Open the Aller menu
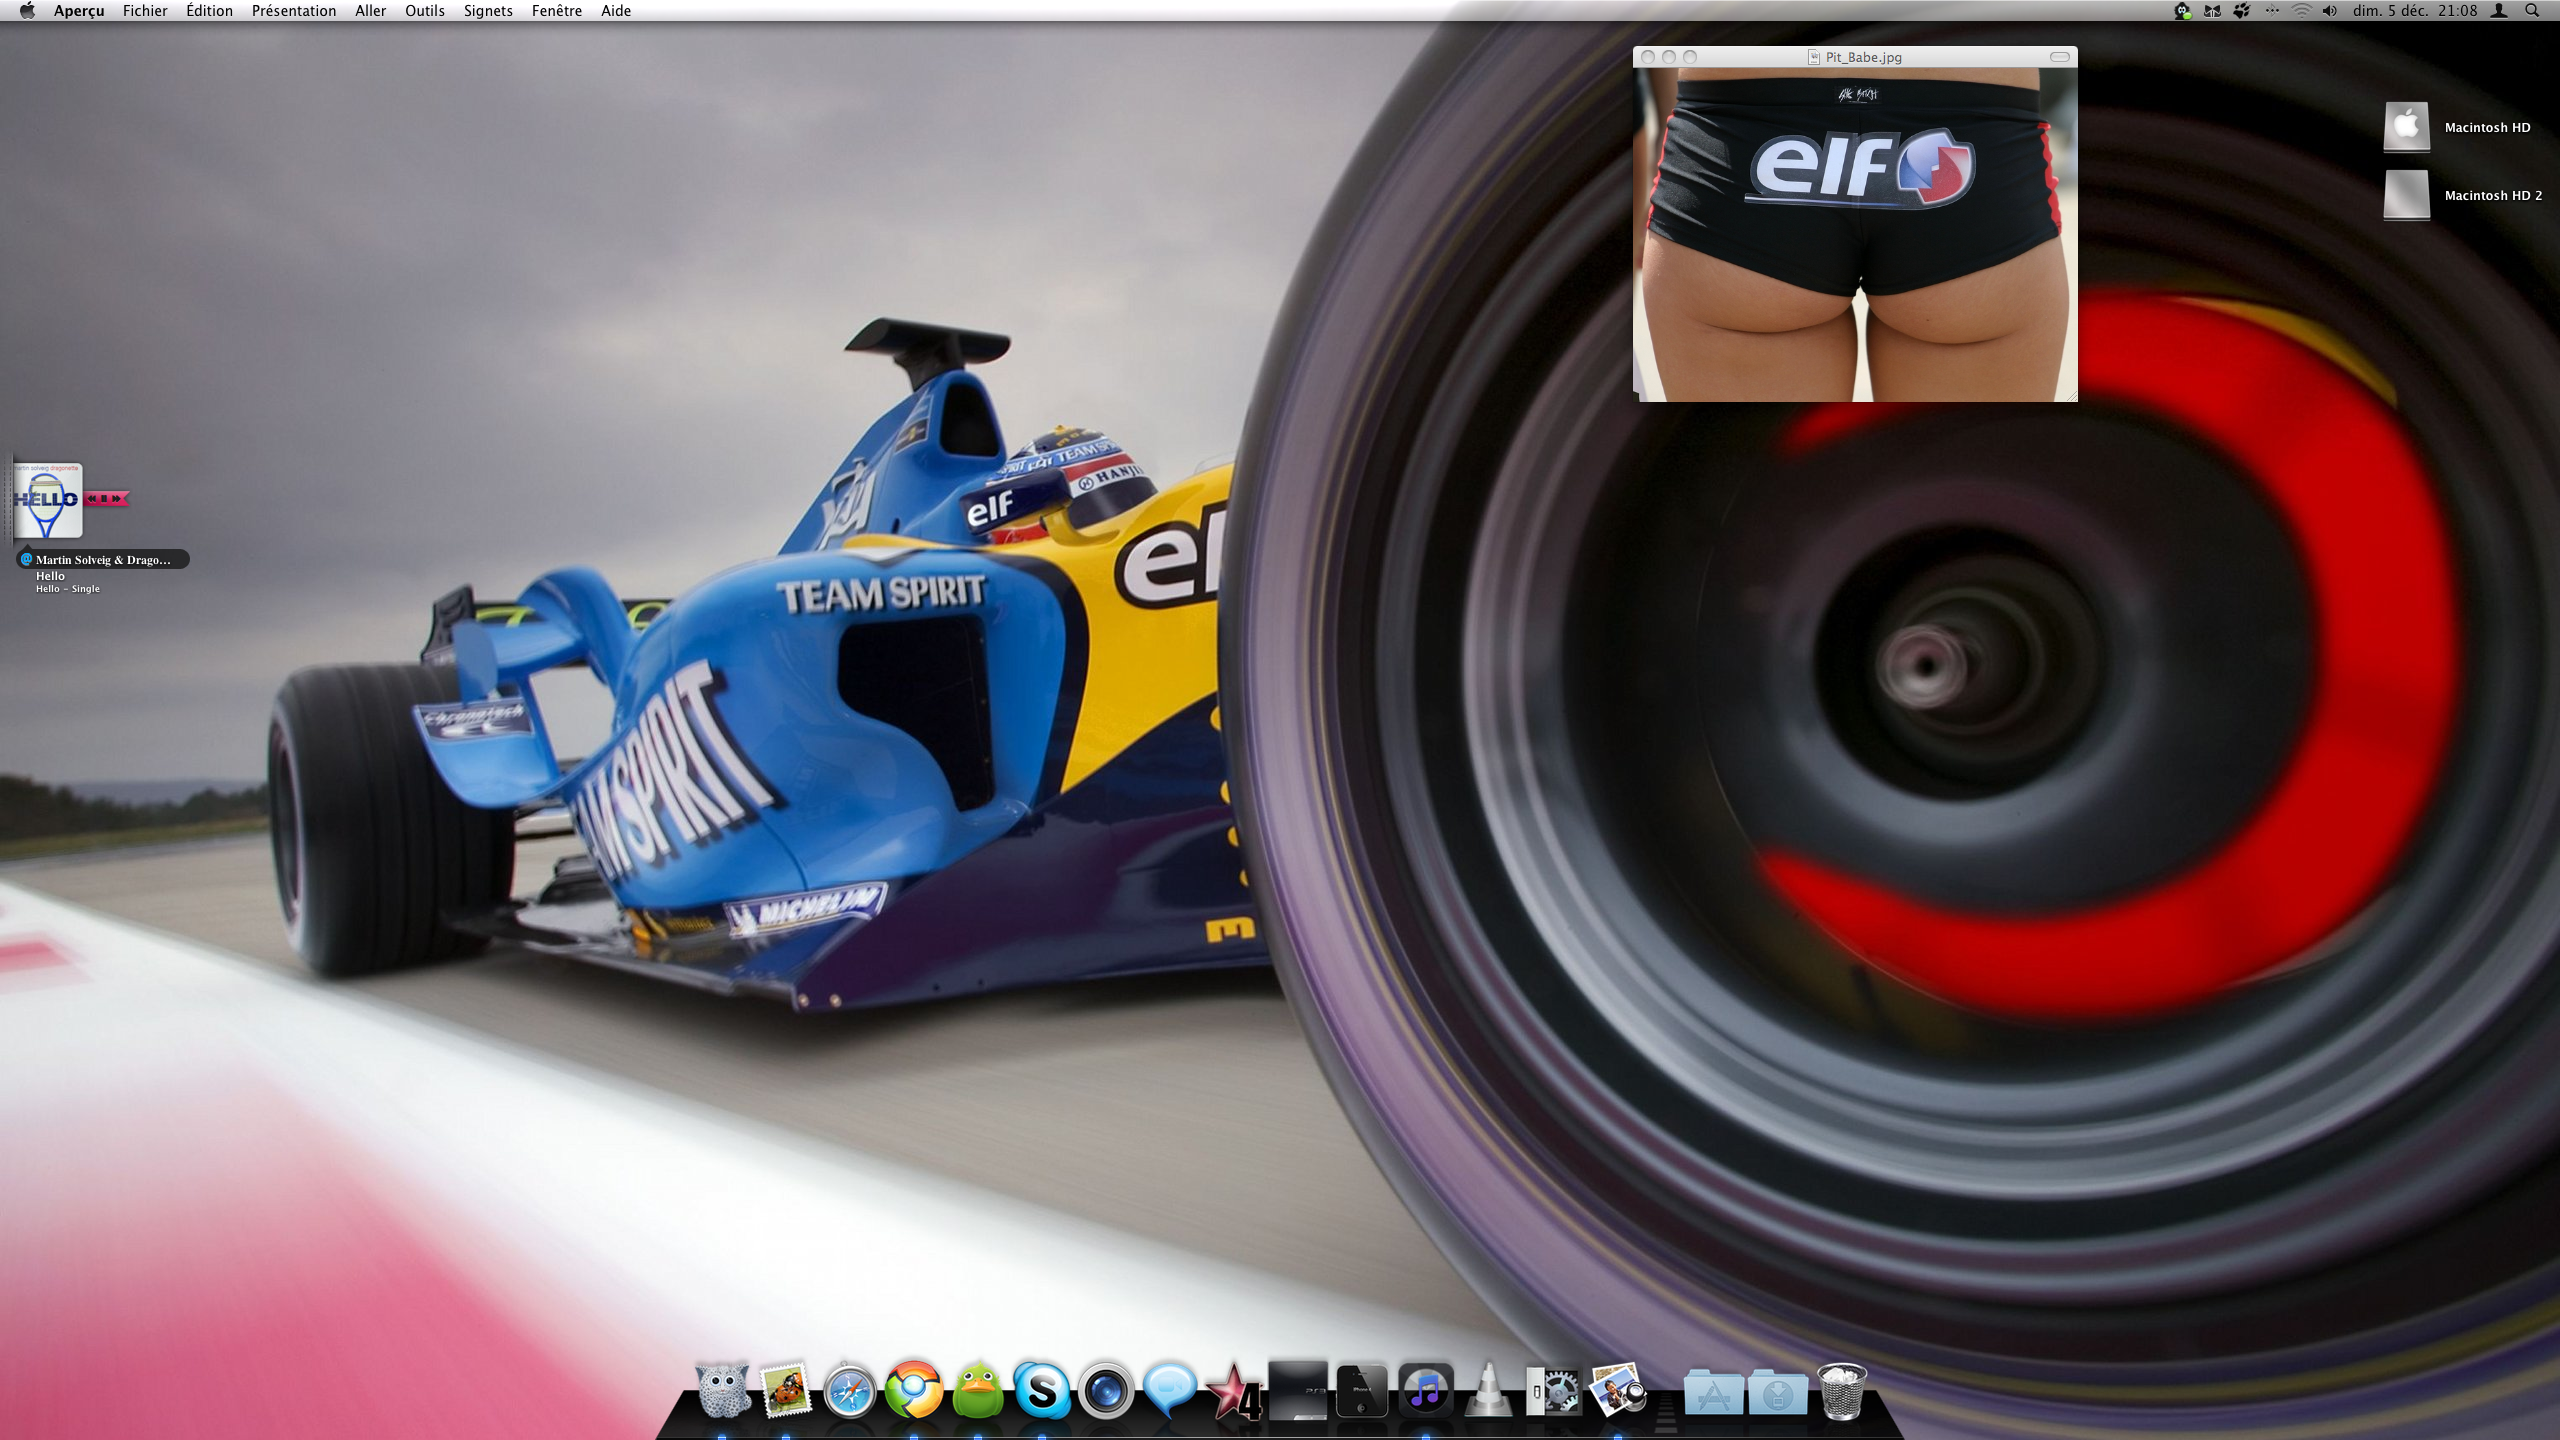Screen dimensions: 2560x1440 pyautogui.click(x=370, y=11)
